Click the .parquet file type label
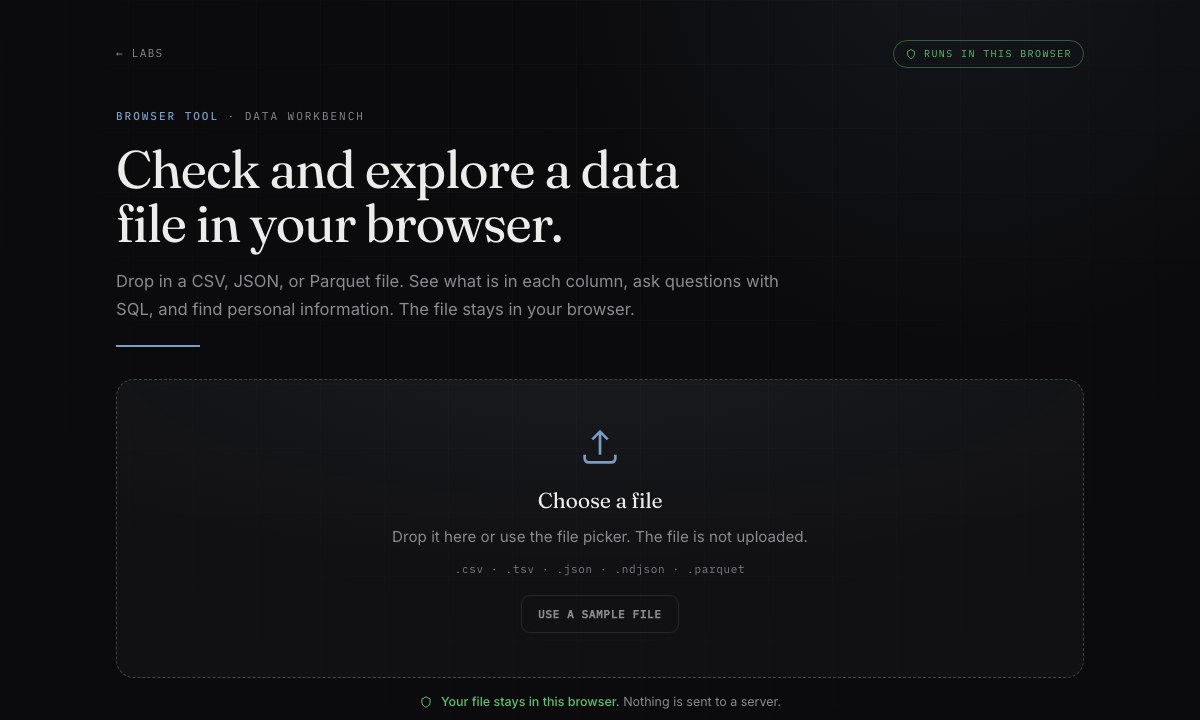Viewport: 1200px width, 720px height. click(716, 569)
